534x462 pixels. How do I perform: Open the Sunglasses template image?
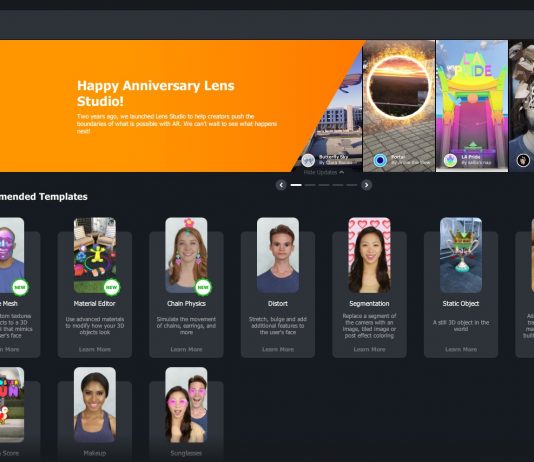click(x=186, y=404)
